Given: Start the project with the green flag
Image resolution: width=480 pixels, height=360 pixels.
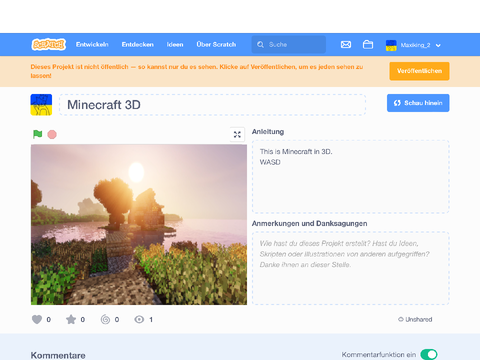Looking at the screenshot, I should (37, 134).
